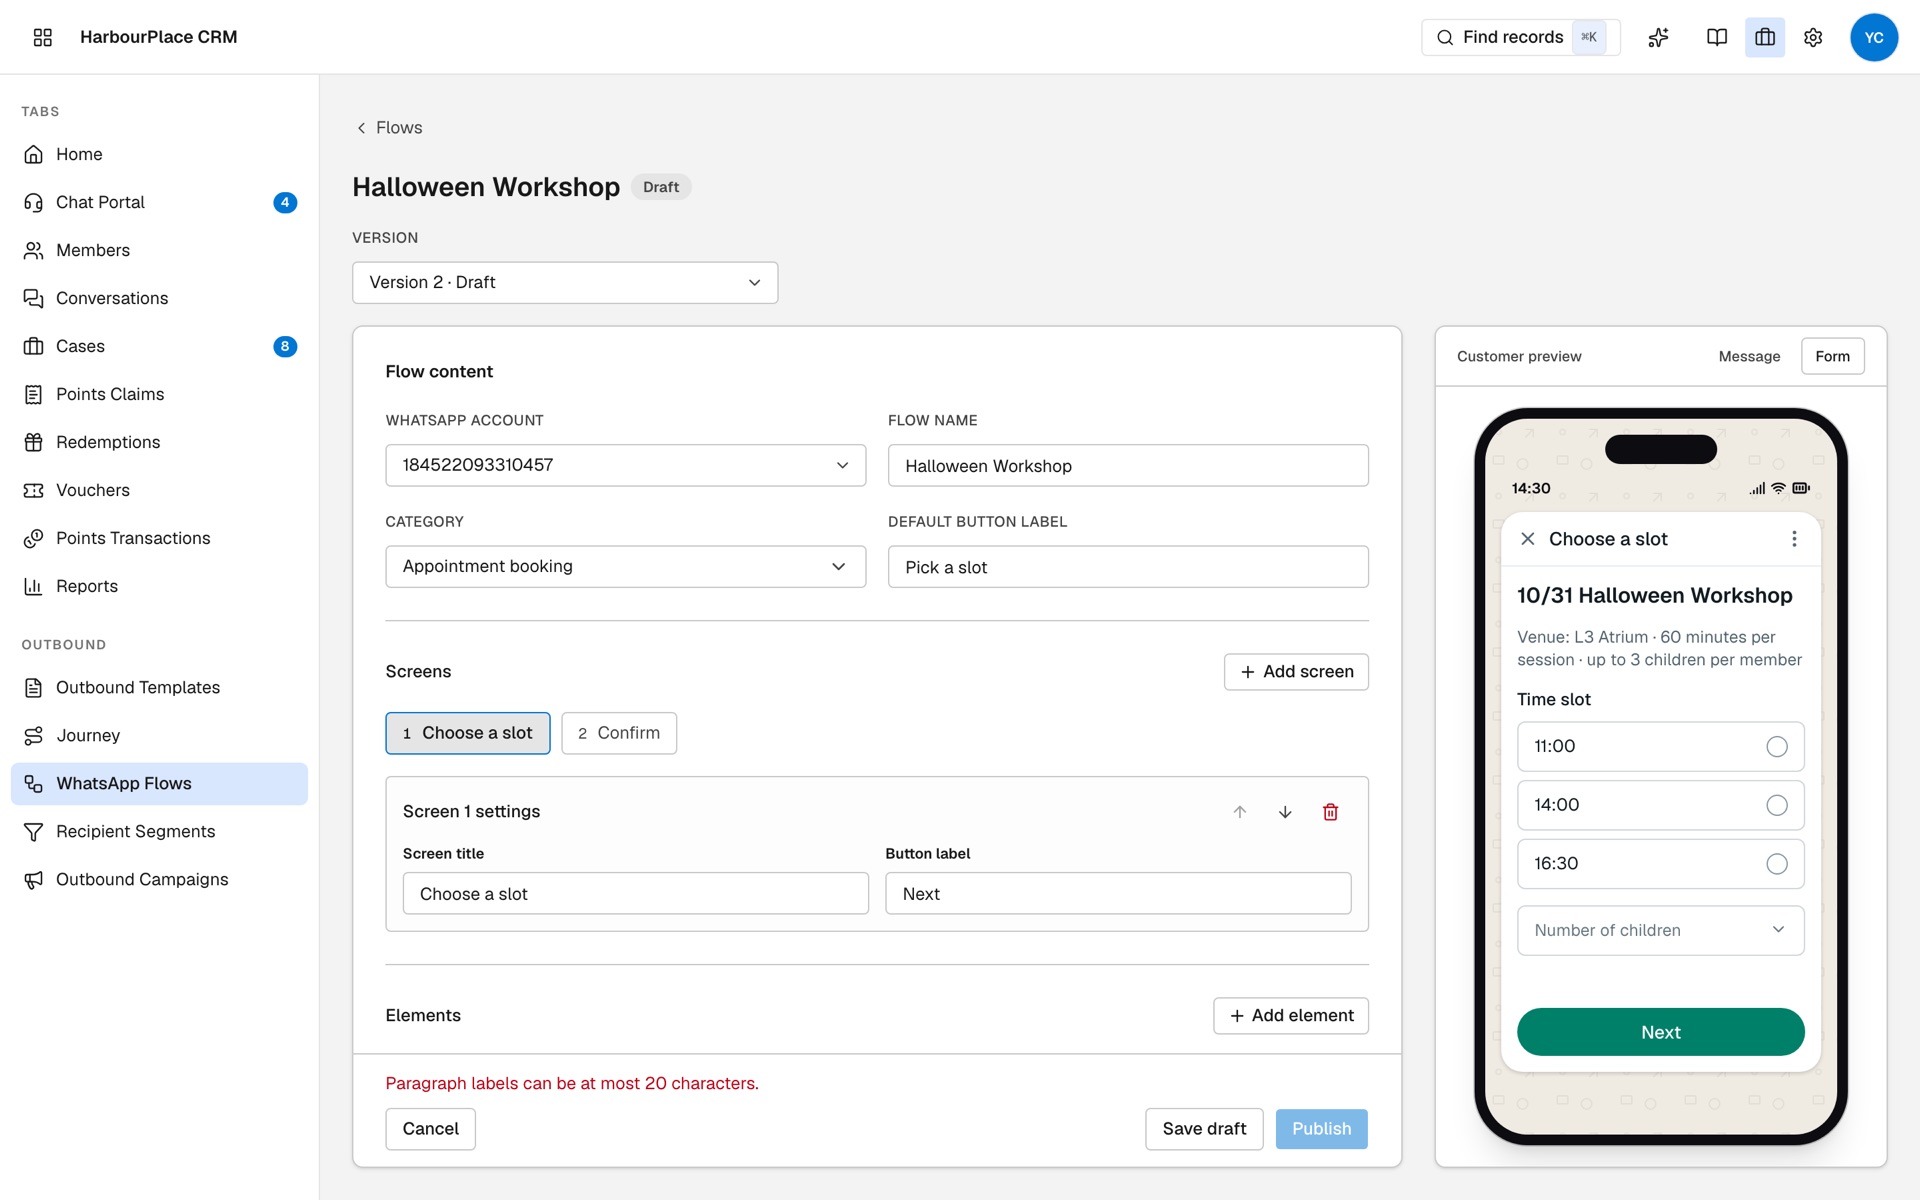Click the Chat Portal count badge 4
The image size is (1920, 1200).
pos(285,202)
